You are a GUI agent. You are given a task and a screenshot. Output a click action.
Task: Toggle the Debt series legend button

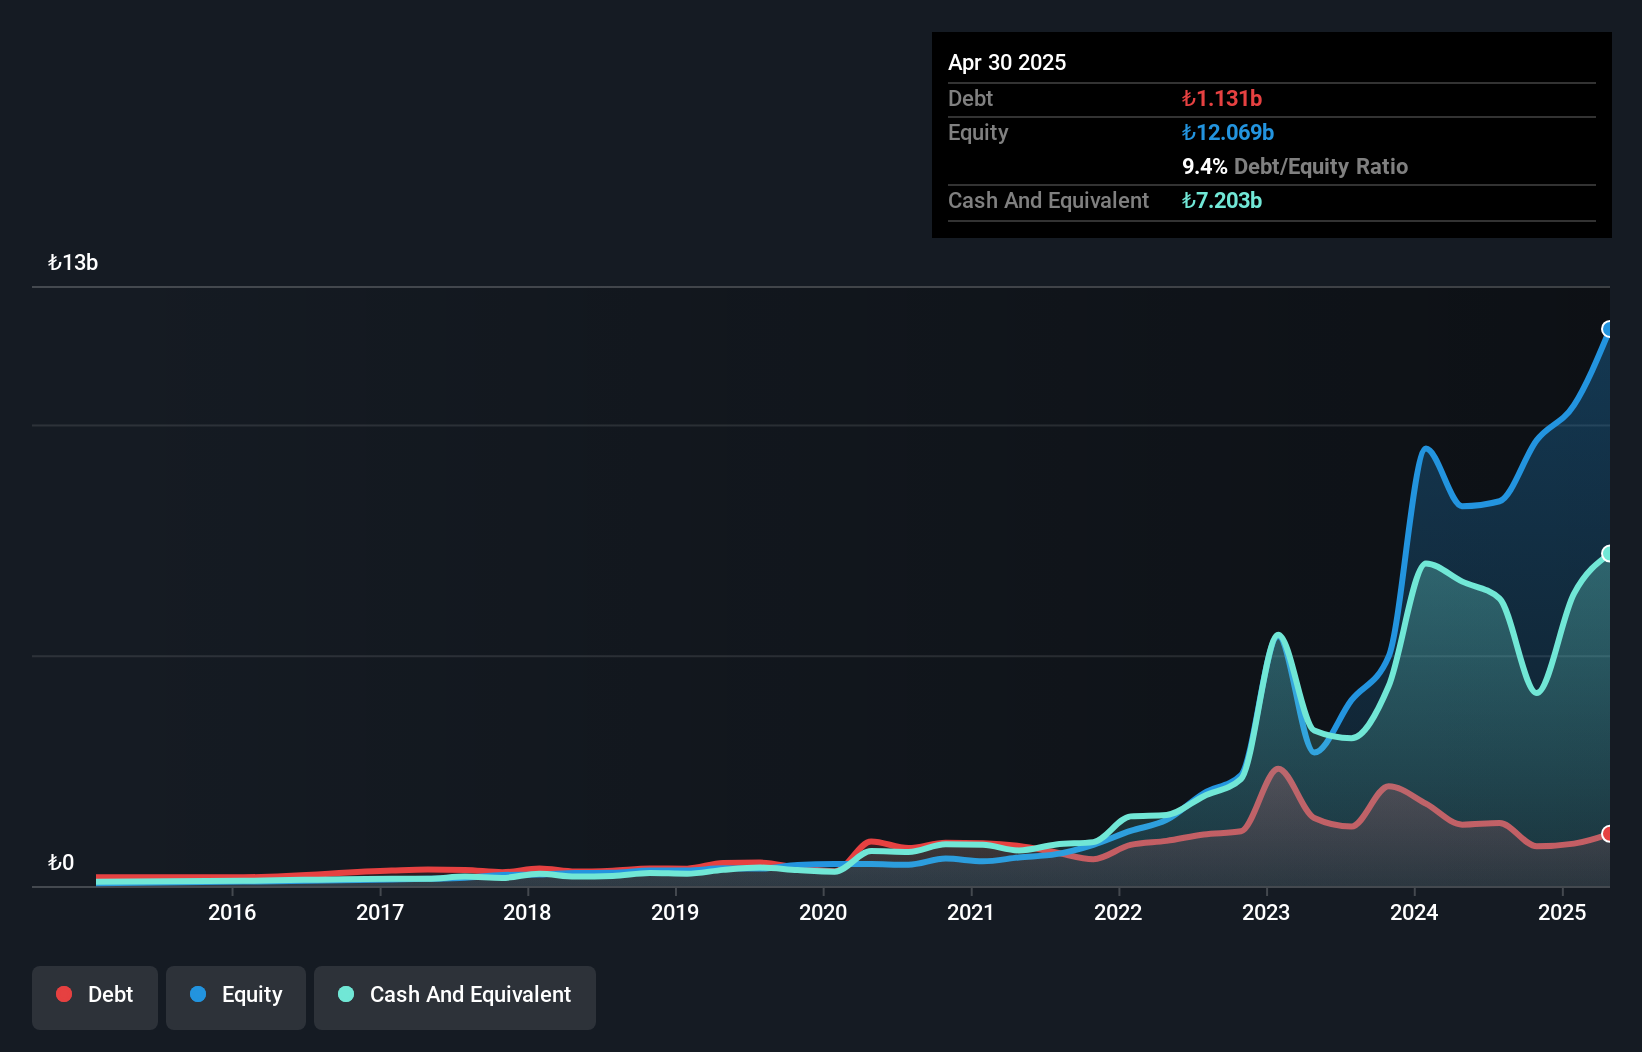tap(95, 997)
